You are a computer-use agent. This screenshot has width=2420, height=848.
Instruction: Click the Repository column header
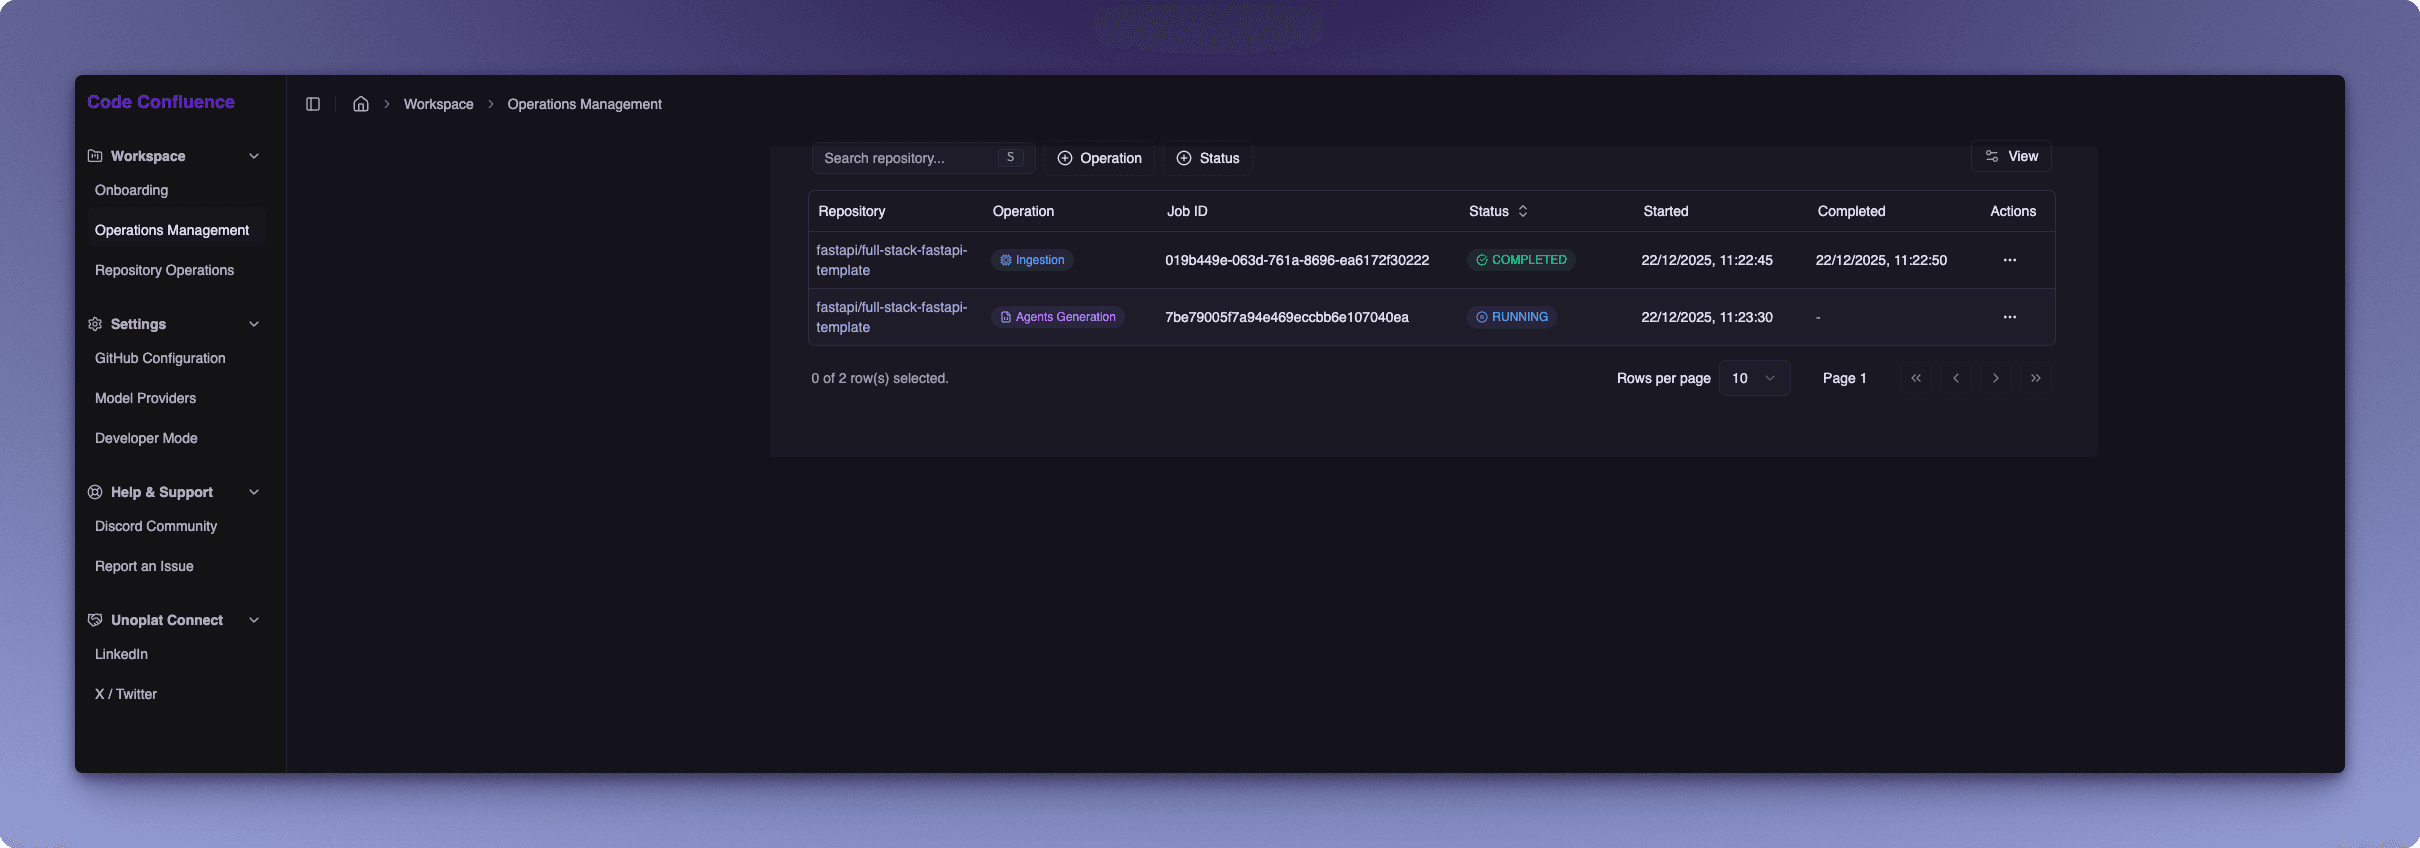click(852, 211)
